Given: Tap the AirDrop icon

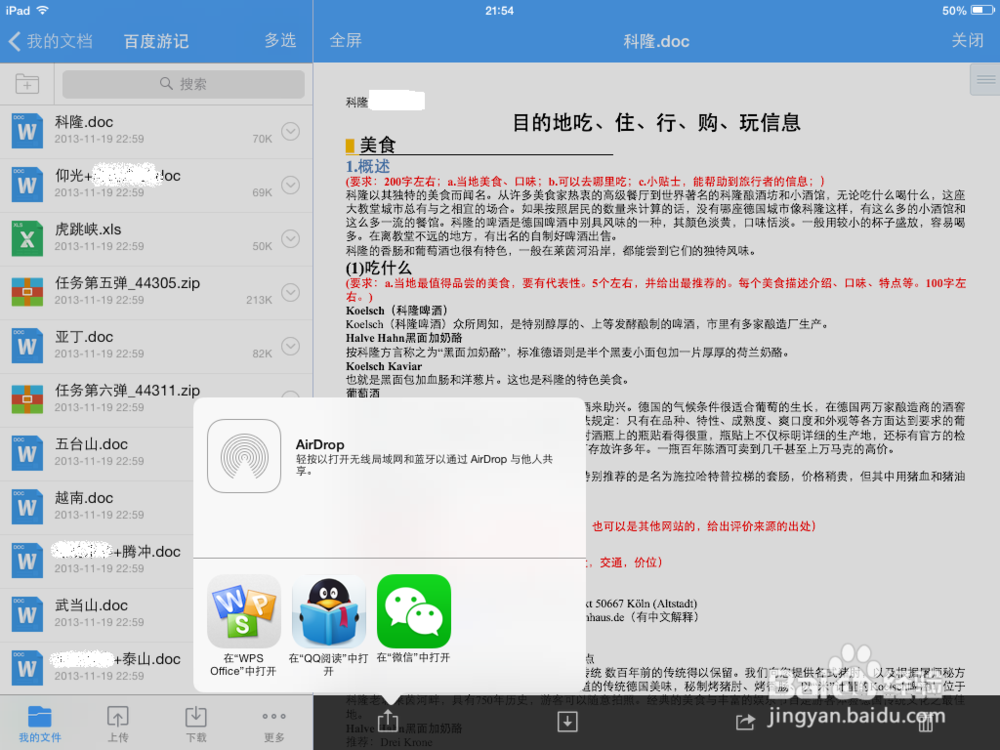Looking at the screenshot, I should (244, 455).
